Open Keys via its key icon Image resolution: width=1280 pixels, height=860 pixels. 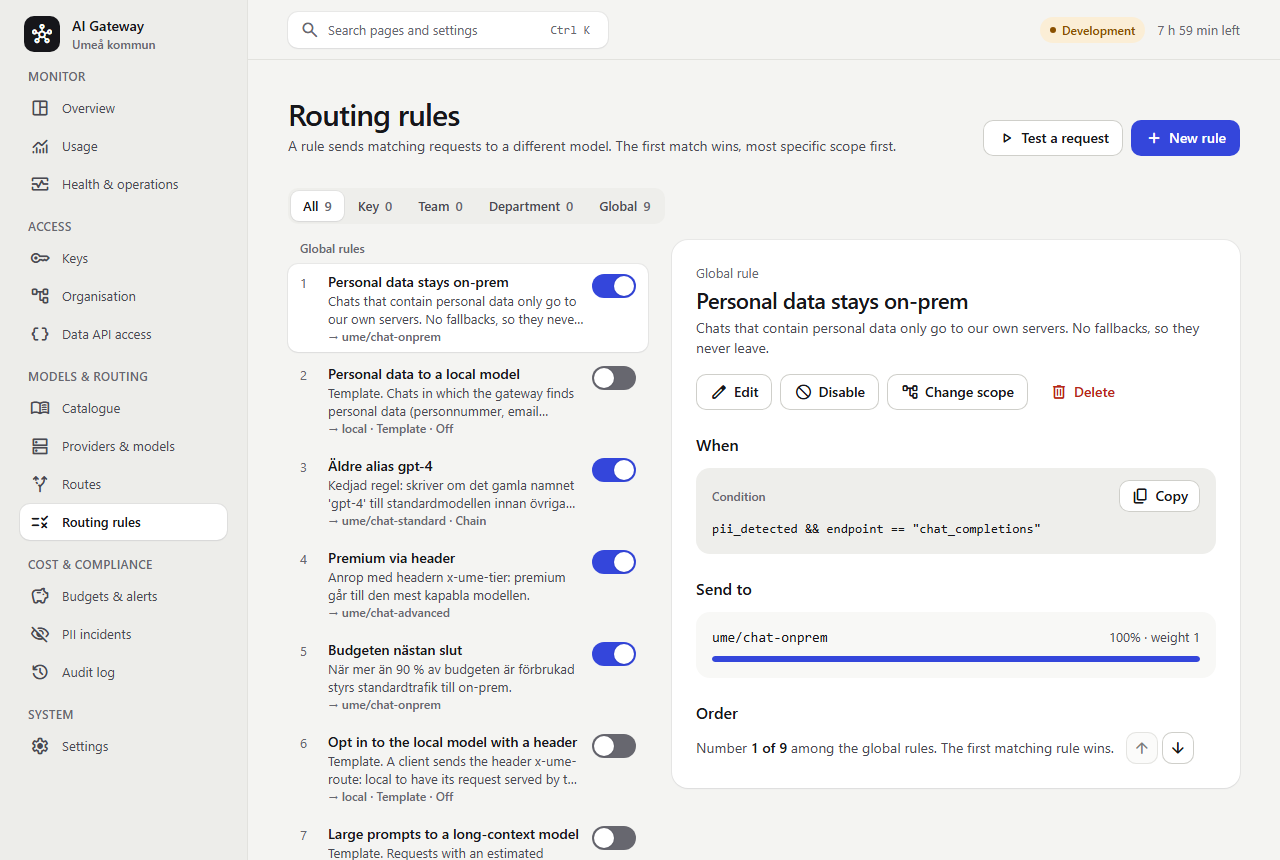(x=40, y=258)
